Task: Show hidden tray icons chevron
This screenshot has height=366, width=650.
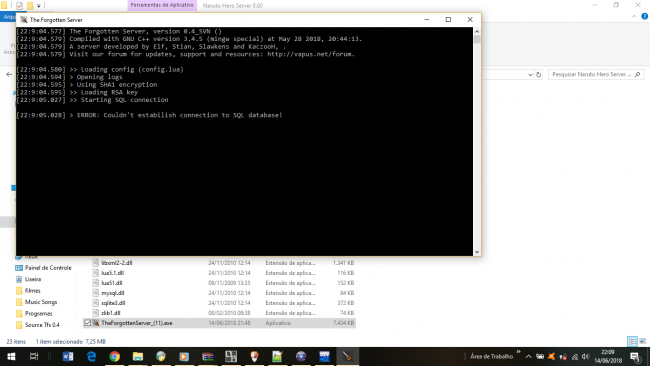Action: pos(529,356)
